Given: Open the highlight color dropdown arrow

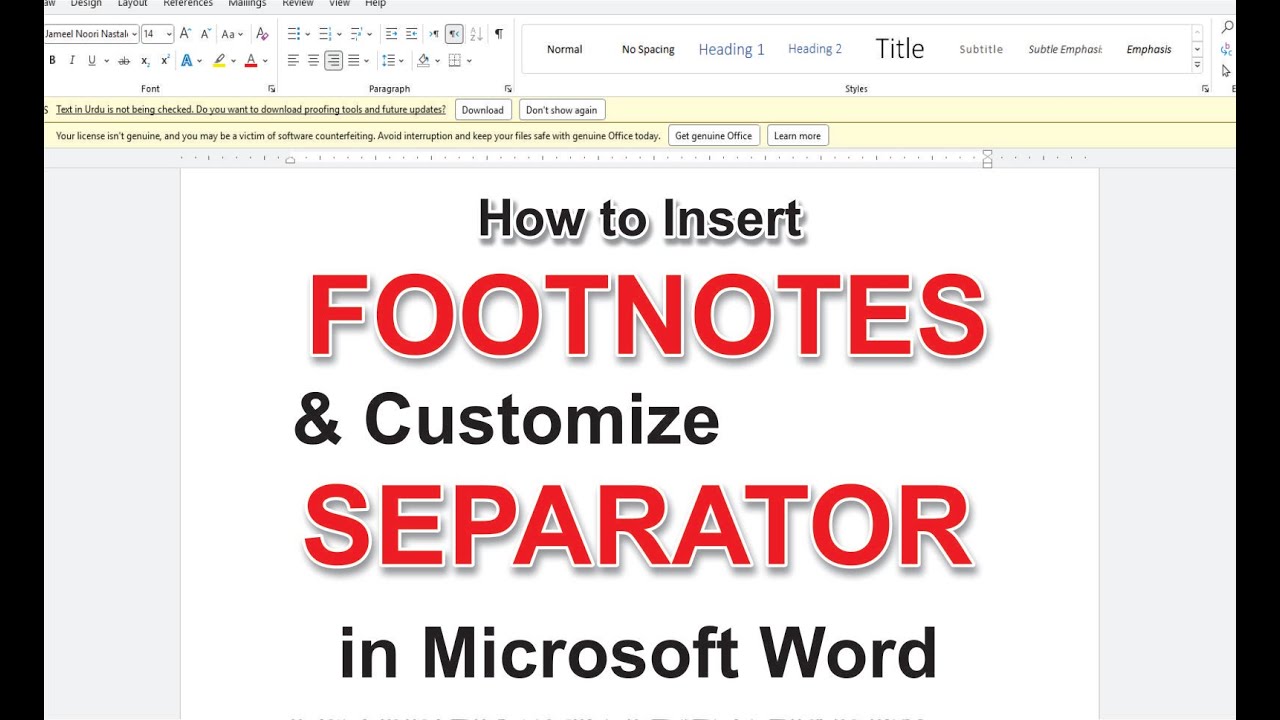Looking at the screenshot, I should coord(232,61).
